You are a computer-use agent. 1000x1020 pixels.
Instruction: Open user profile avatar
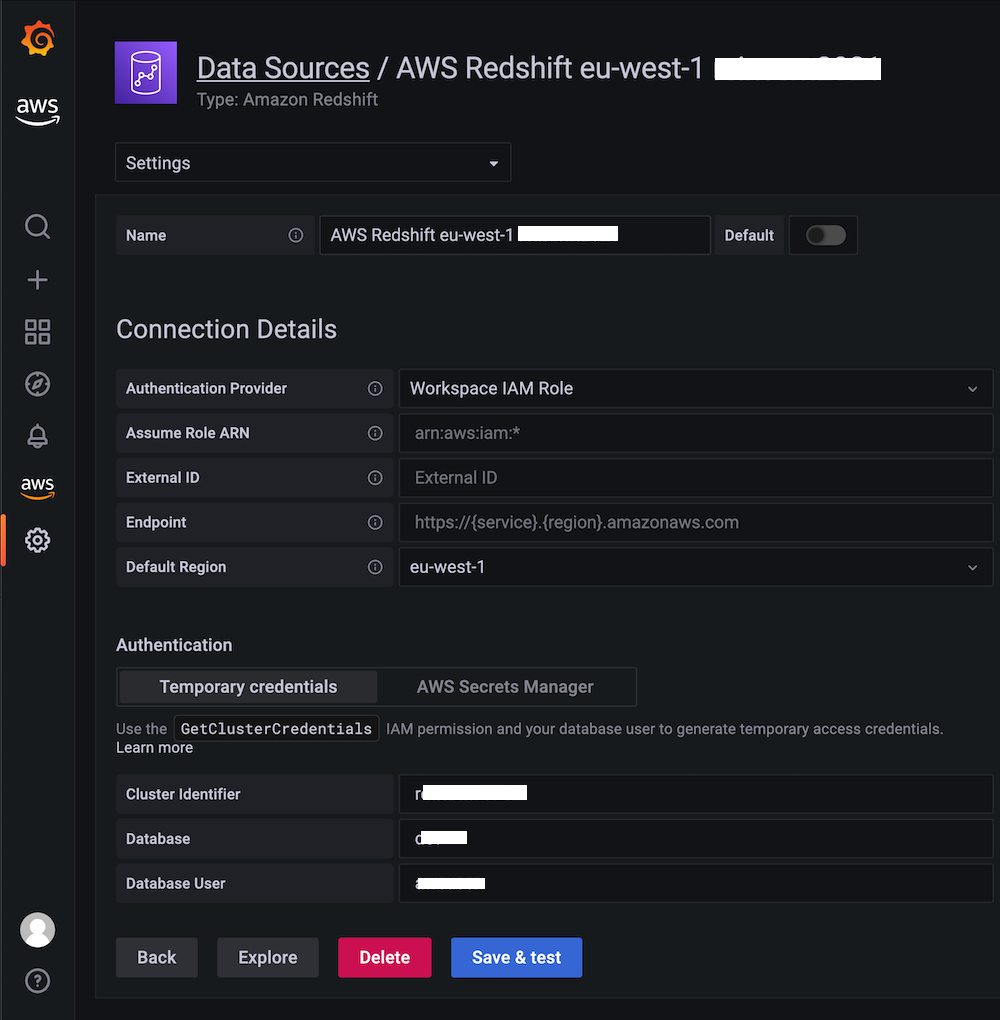[38, 930]
